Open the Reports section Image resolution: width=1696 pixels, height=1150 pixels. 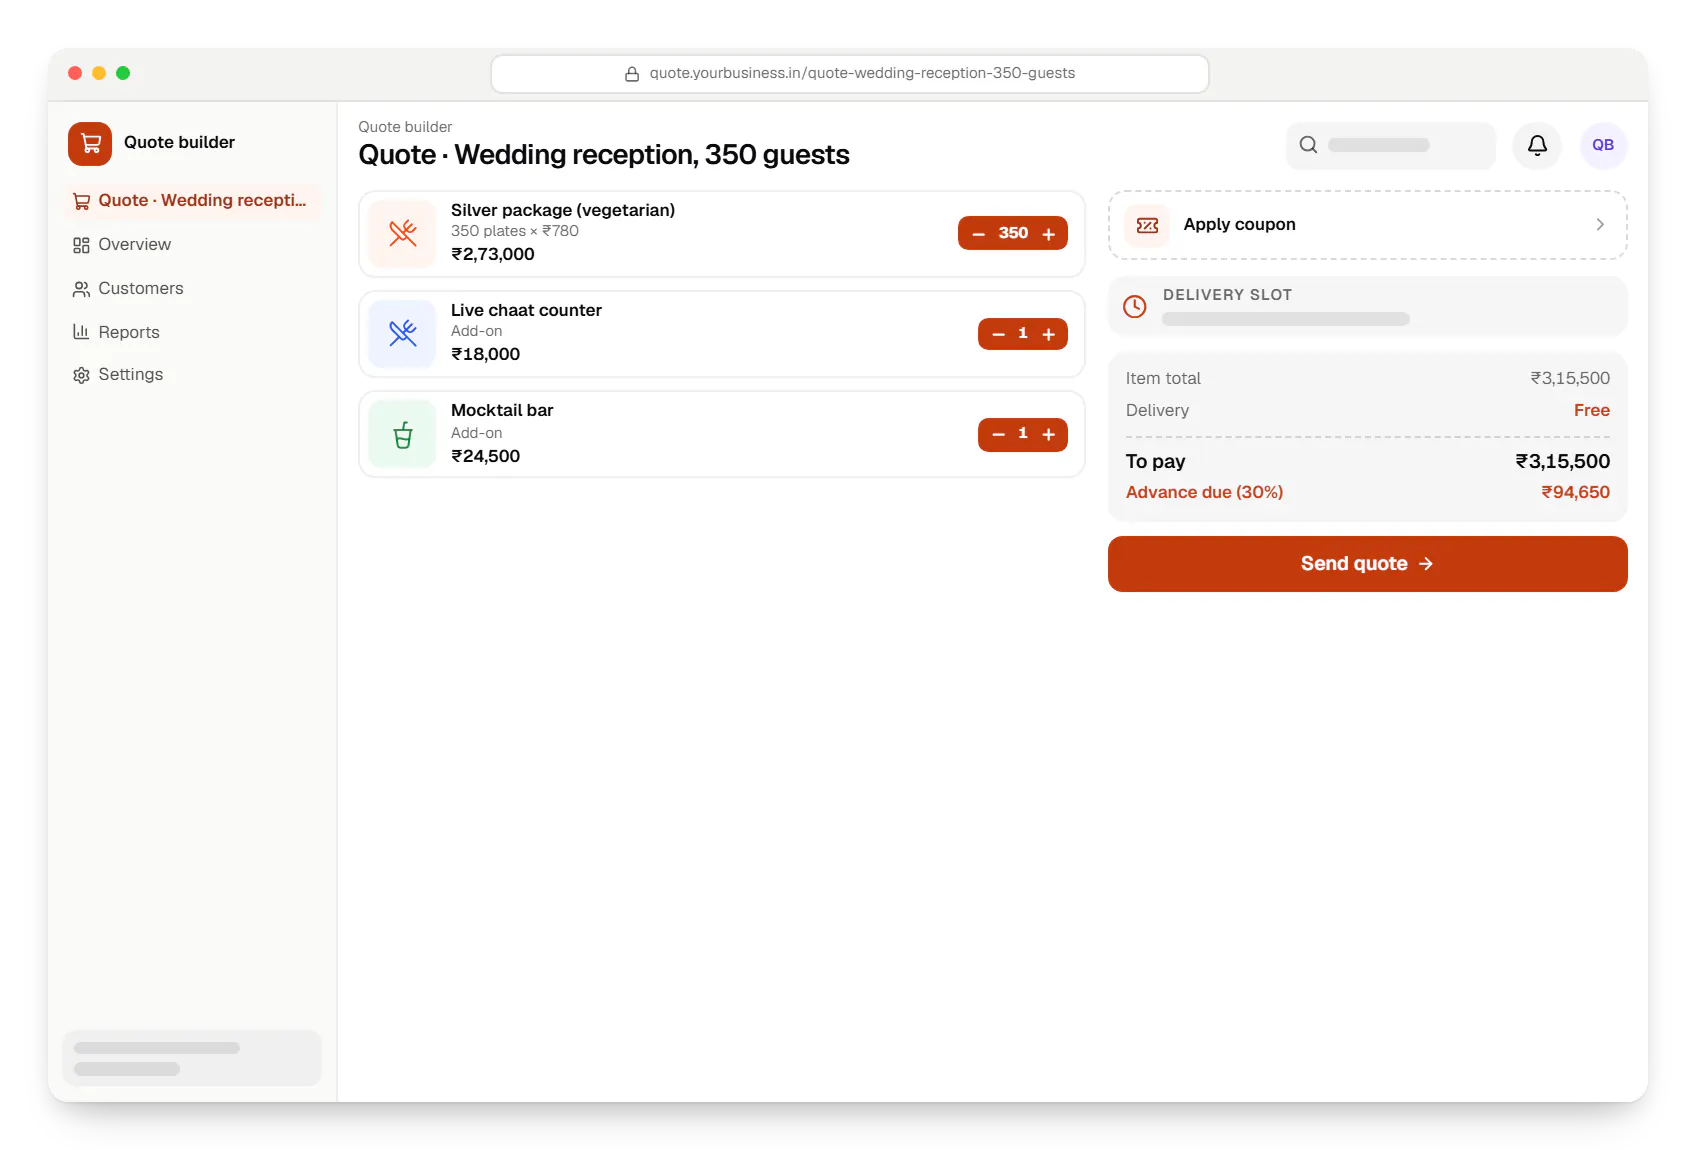click(x=192, y=332)
